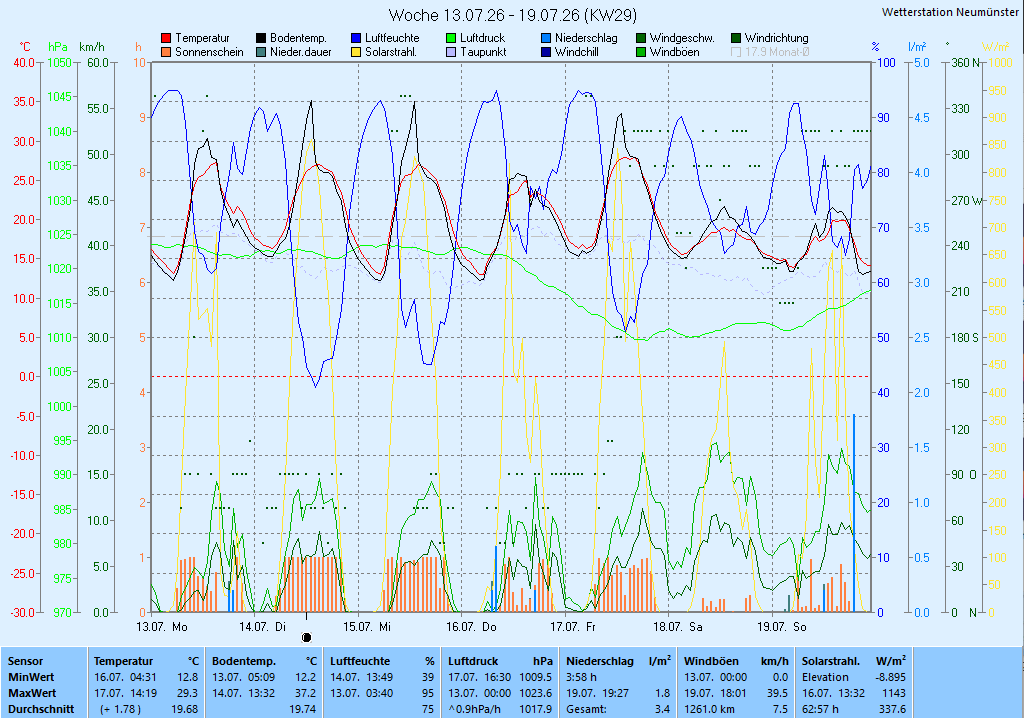Click the Gesamt: precipitation total label

point(586,710)
